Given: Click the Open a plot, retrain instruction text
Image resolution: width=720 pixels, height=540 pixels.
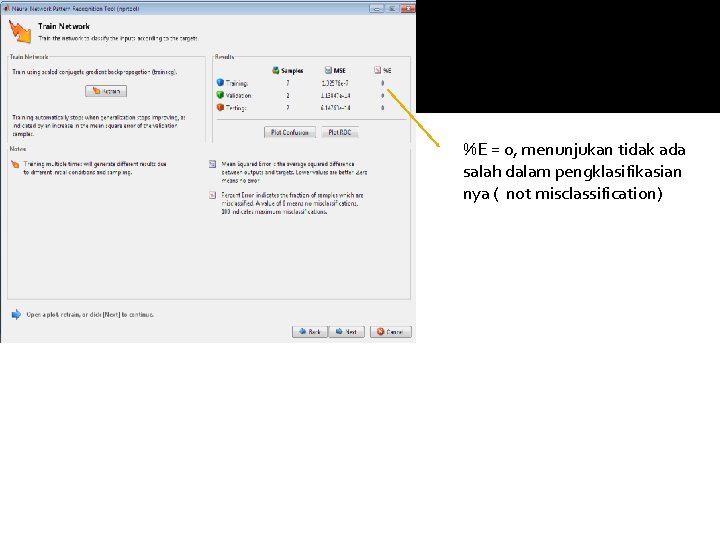Looking at the screenshot, I should click(x=90, y=315).
